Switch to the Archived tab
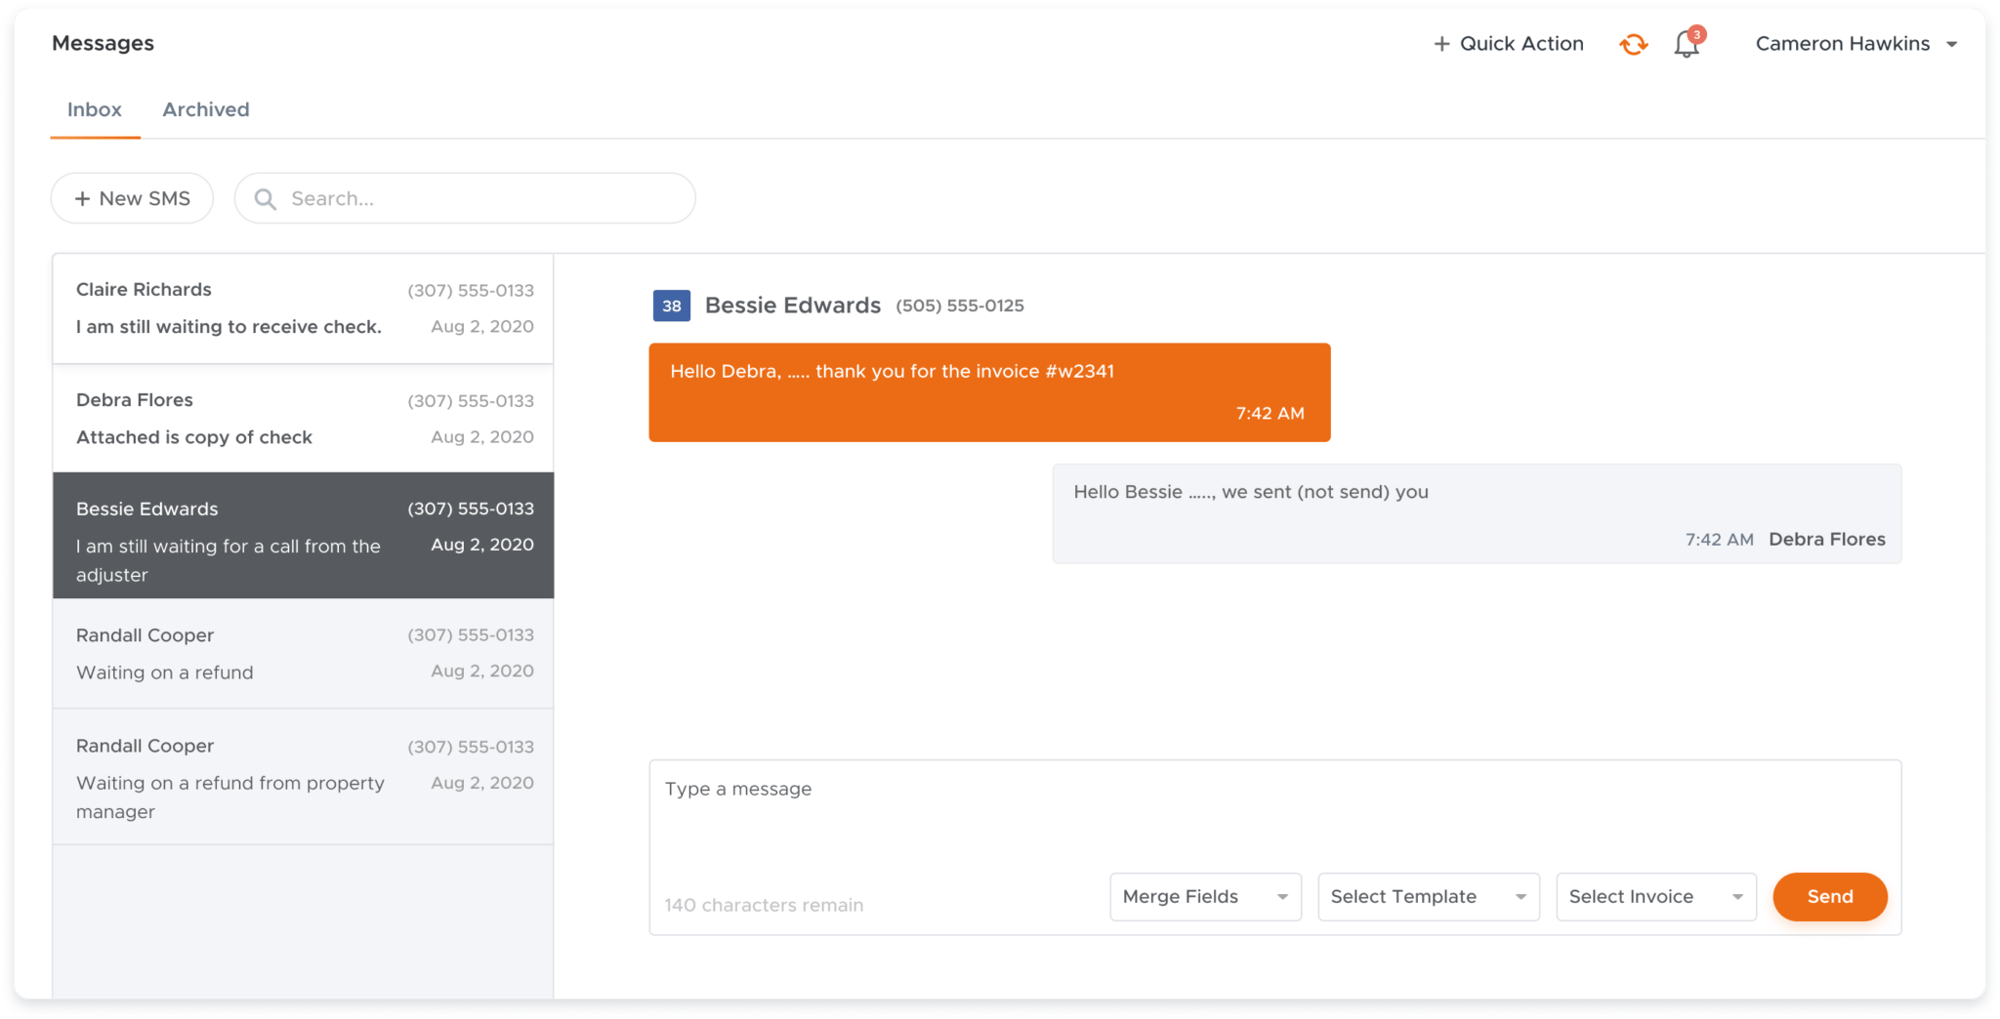 [x=206, y=110]
